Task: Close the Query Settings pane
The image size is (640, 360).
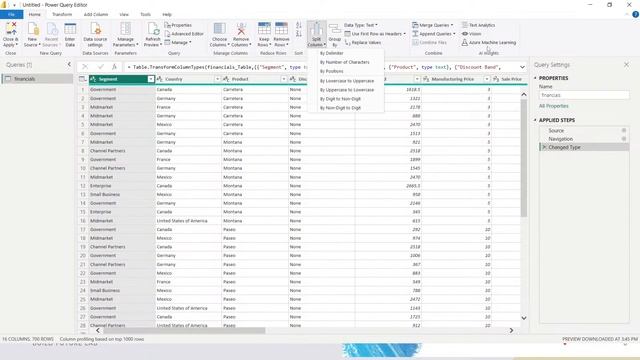Action: [x=627, y=64]
